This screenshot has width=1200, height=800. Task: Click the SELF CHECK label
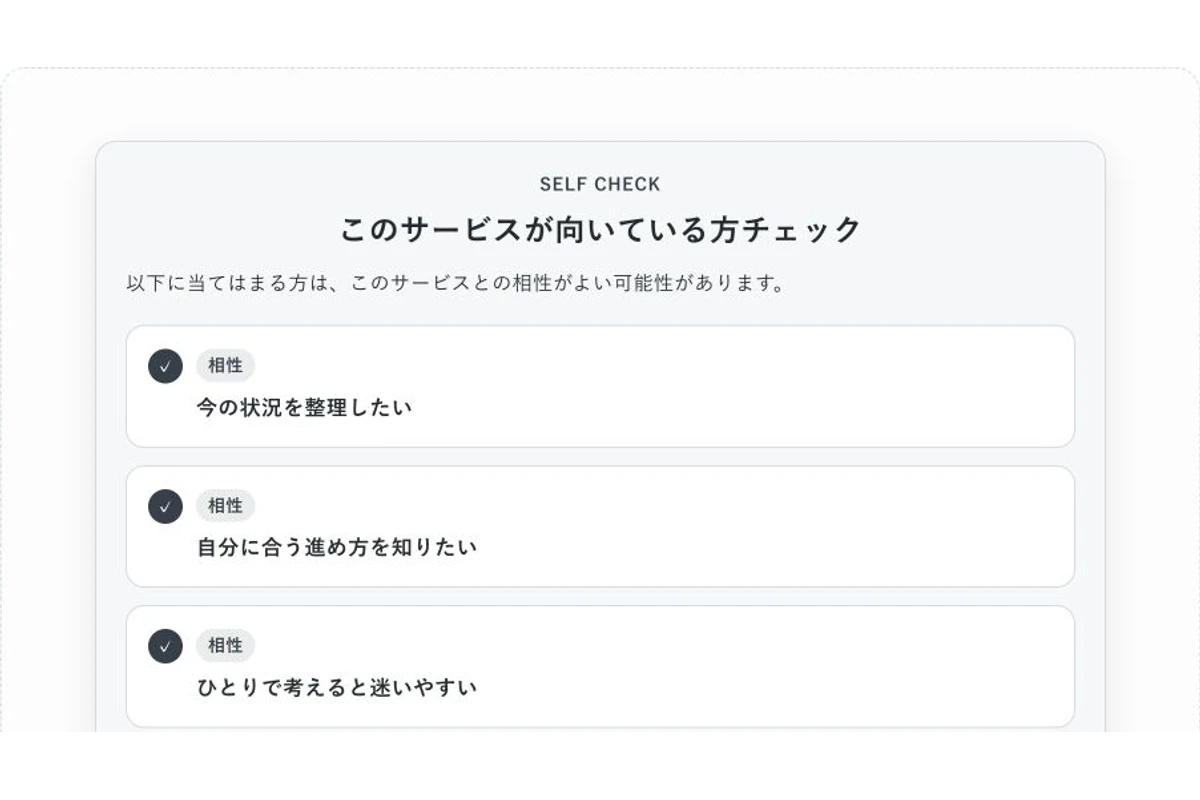[x=600, y=184]
